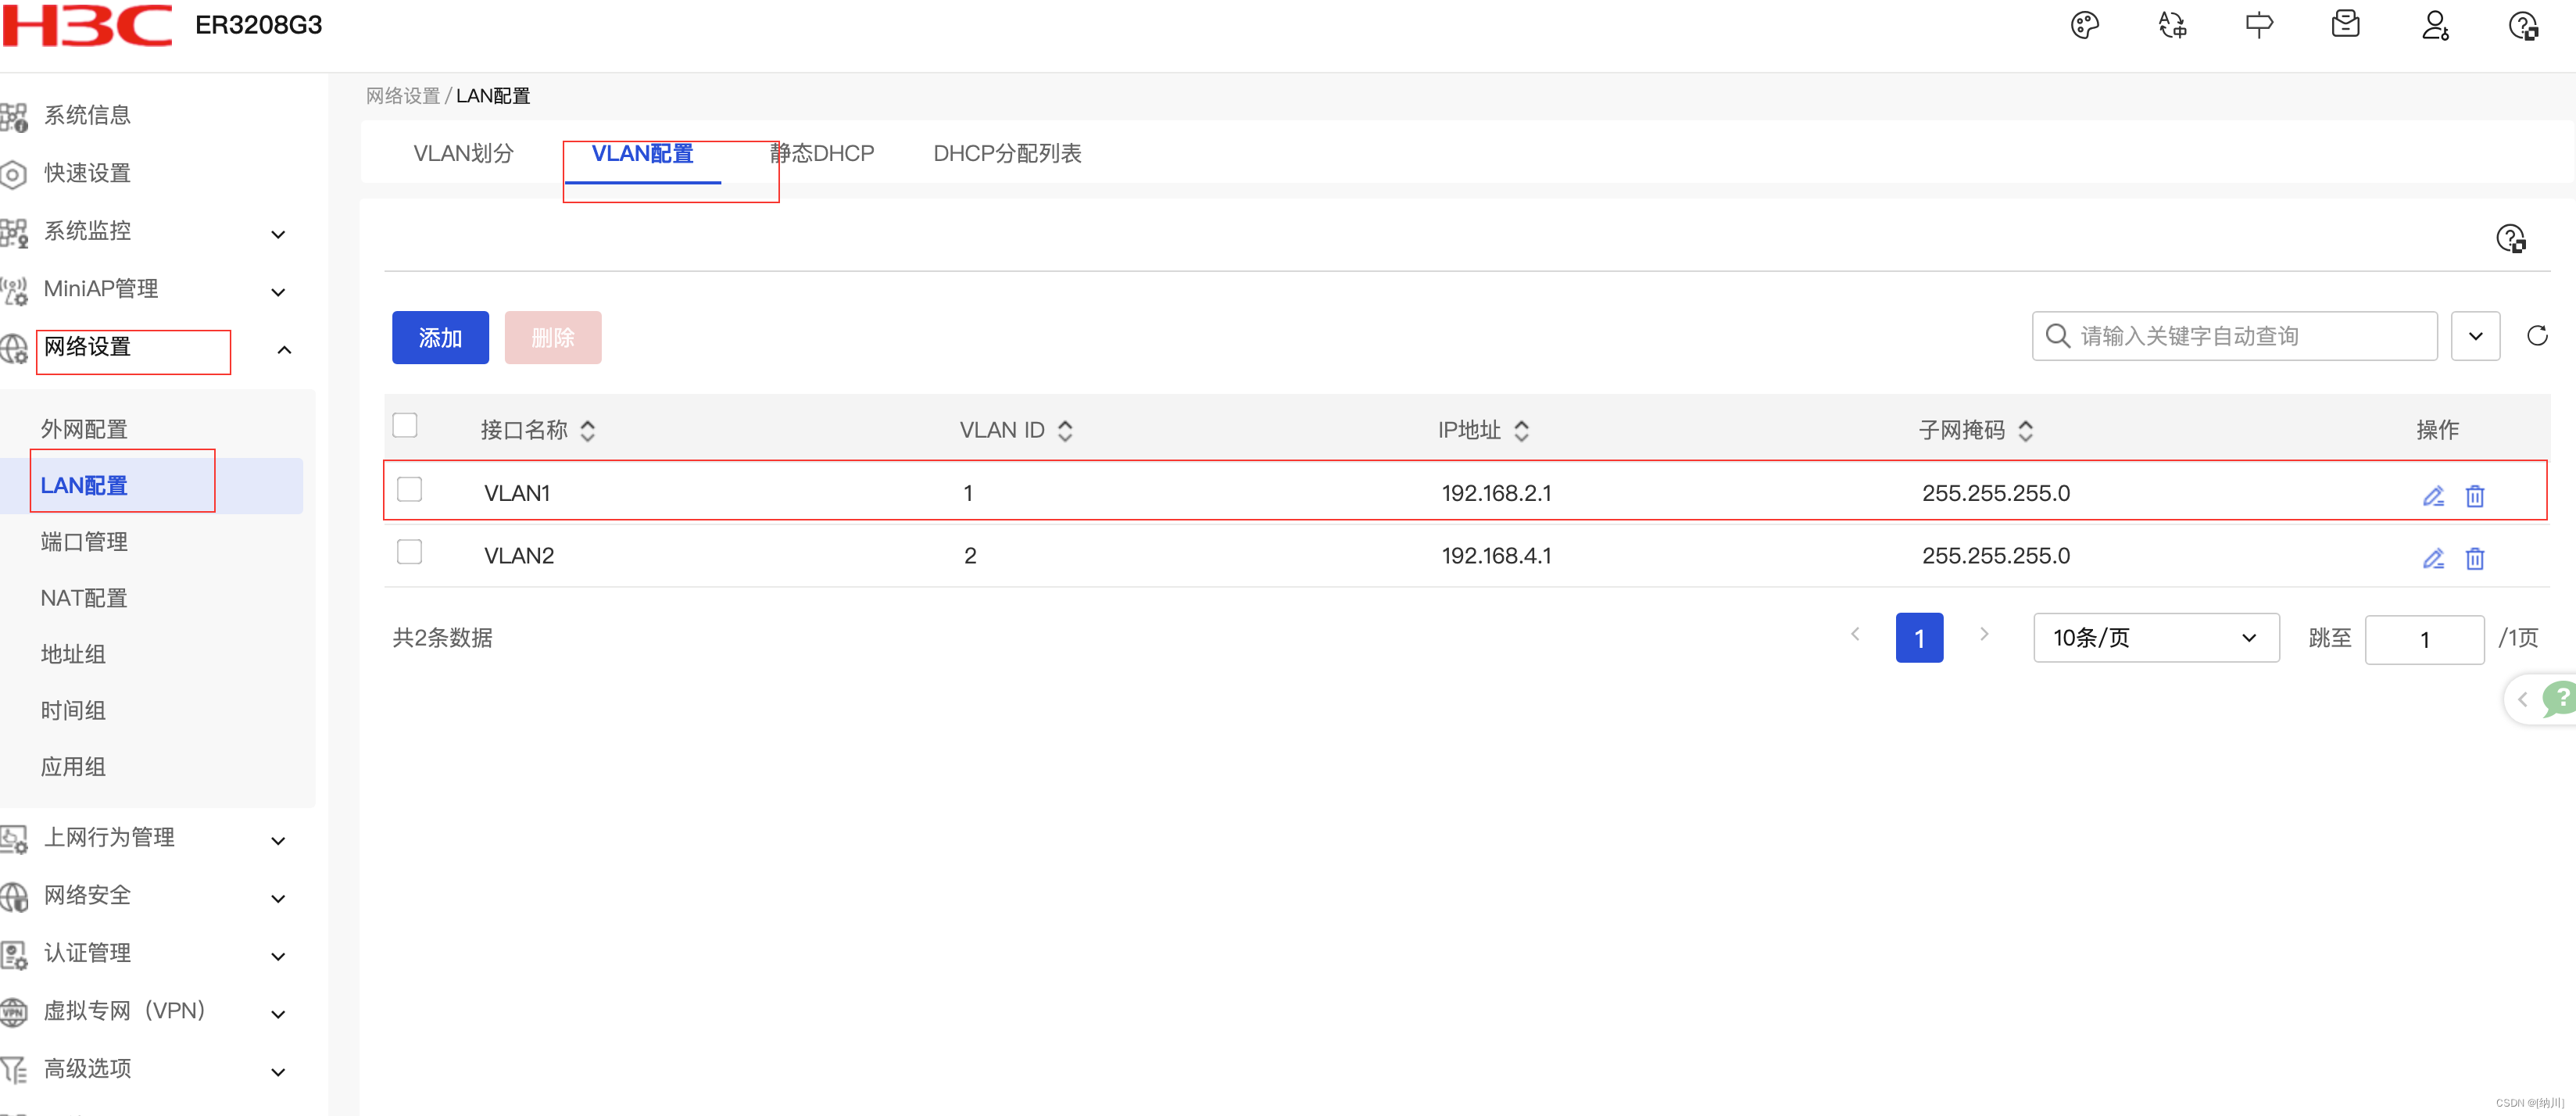
Task: Click the help icon at top right
Action: click(x=2524, y=25)
